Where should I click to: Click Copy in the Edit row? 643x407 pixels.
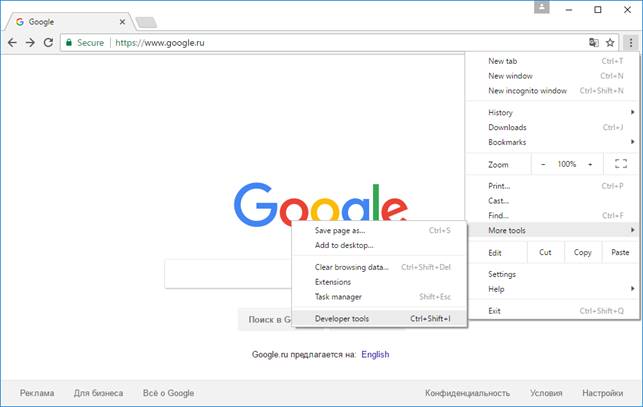click(x=583, y=252)
